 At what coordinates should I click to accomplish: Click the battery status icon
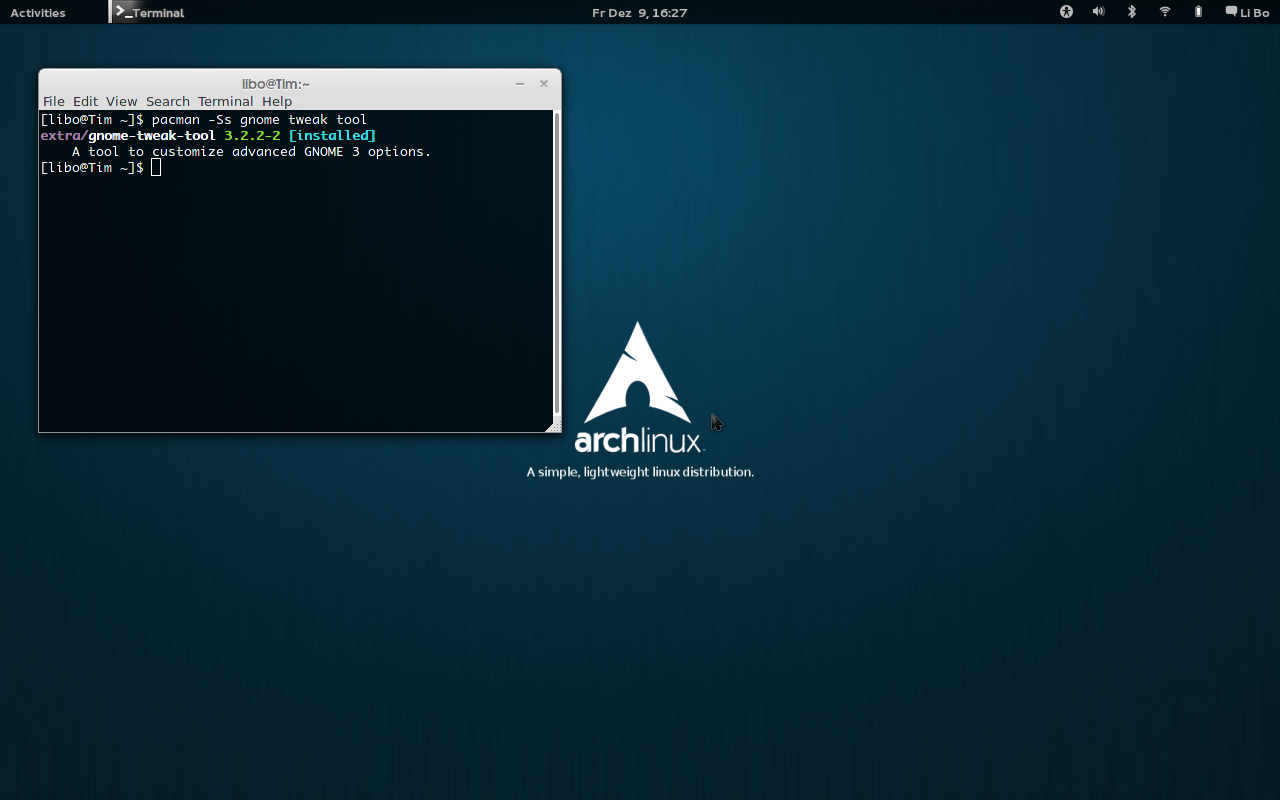[1198, 12]
